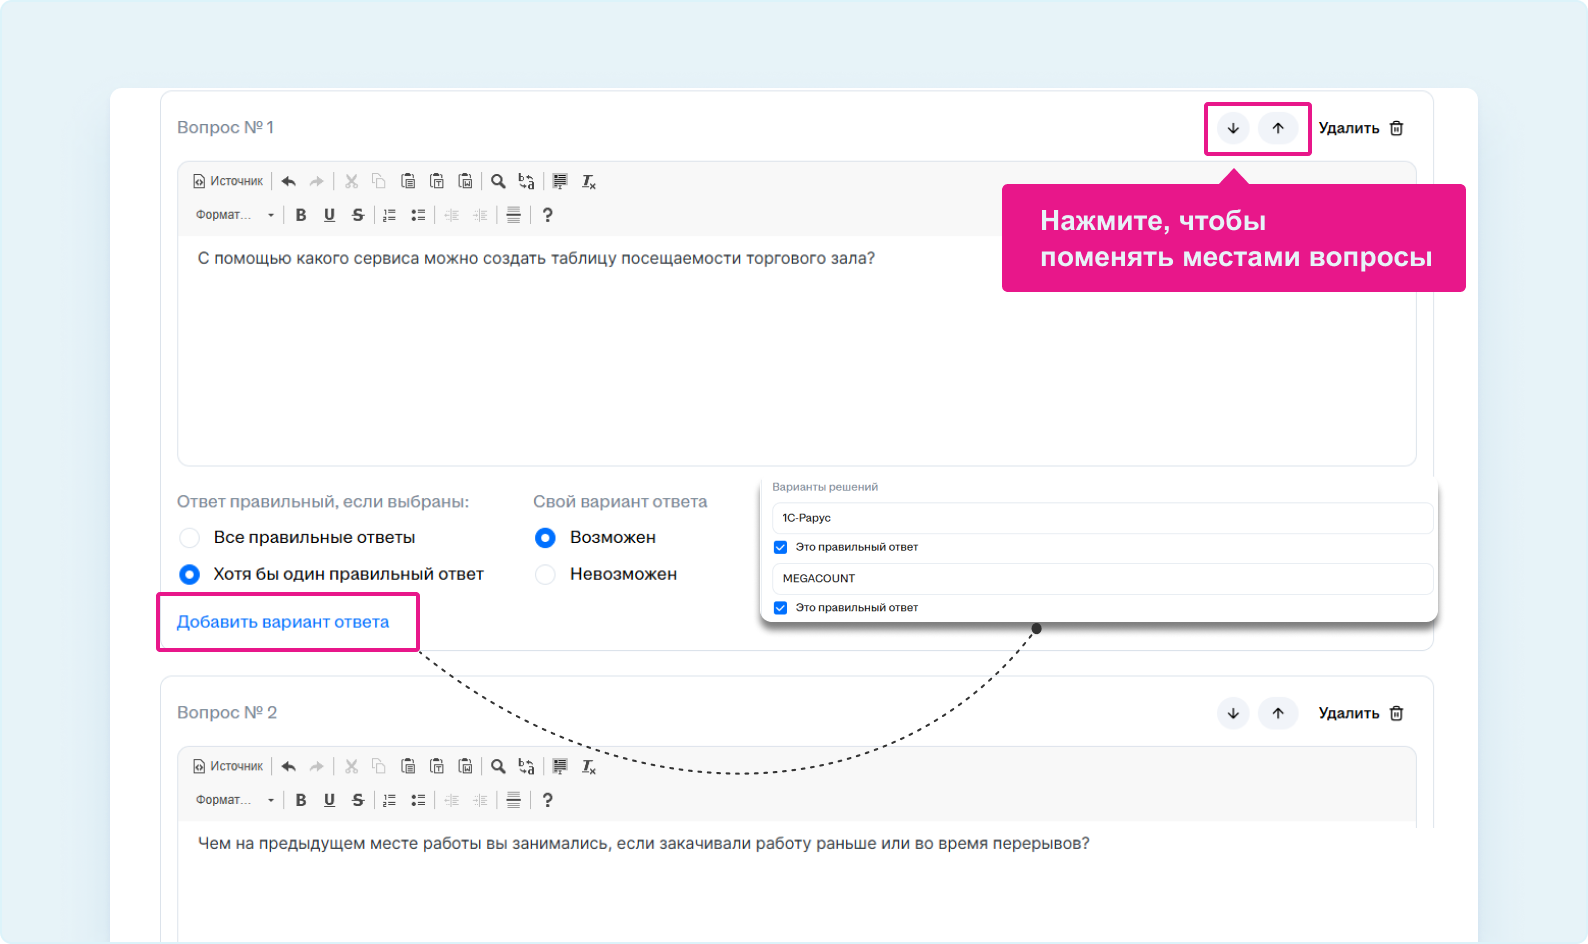Click Undo arrow in Question 1 editor
1588x944 pixels.
pyautogui.click(x=289, y=181)
